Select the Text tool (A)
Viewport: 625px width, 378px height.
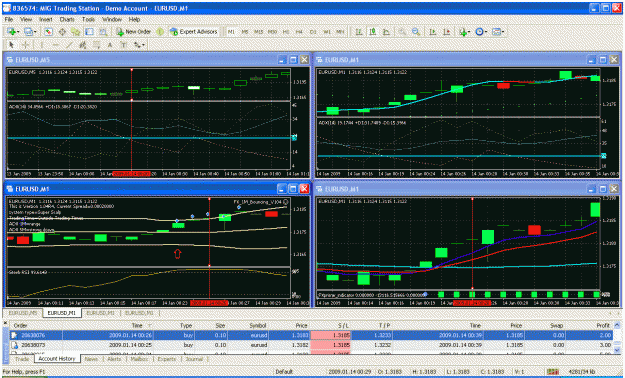[x=110, y=45]
